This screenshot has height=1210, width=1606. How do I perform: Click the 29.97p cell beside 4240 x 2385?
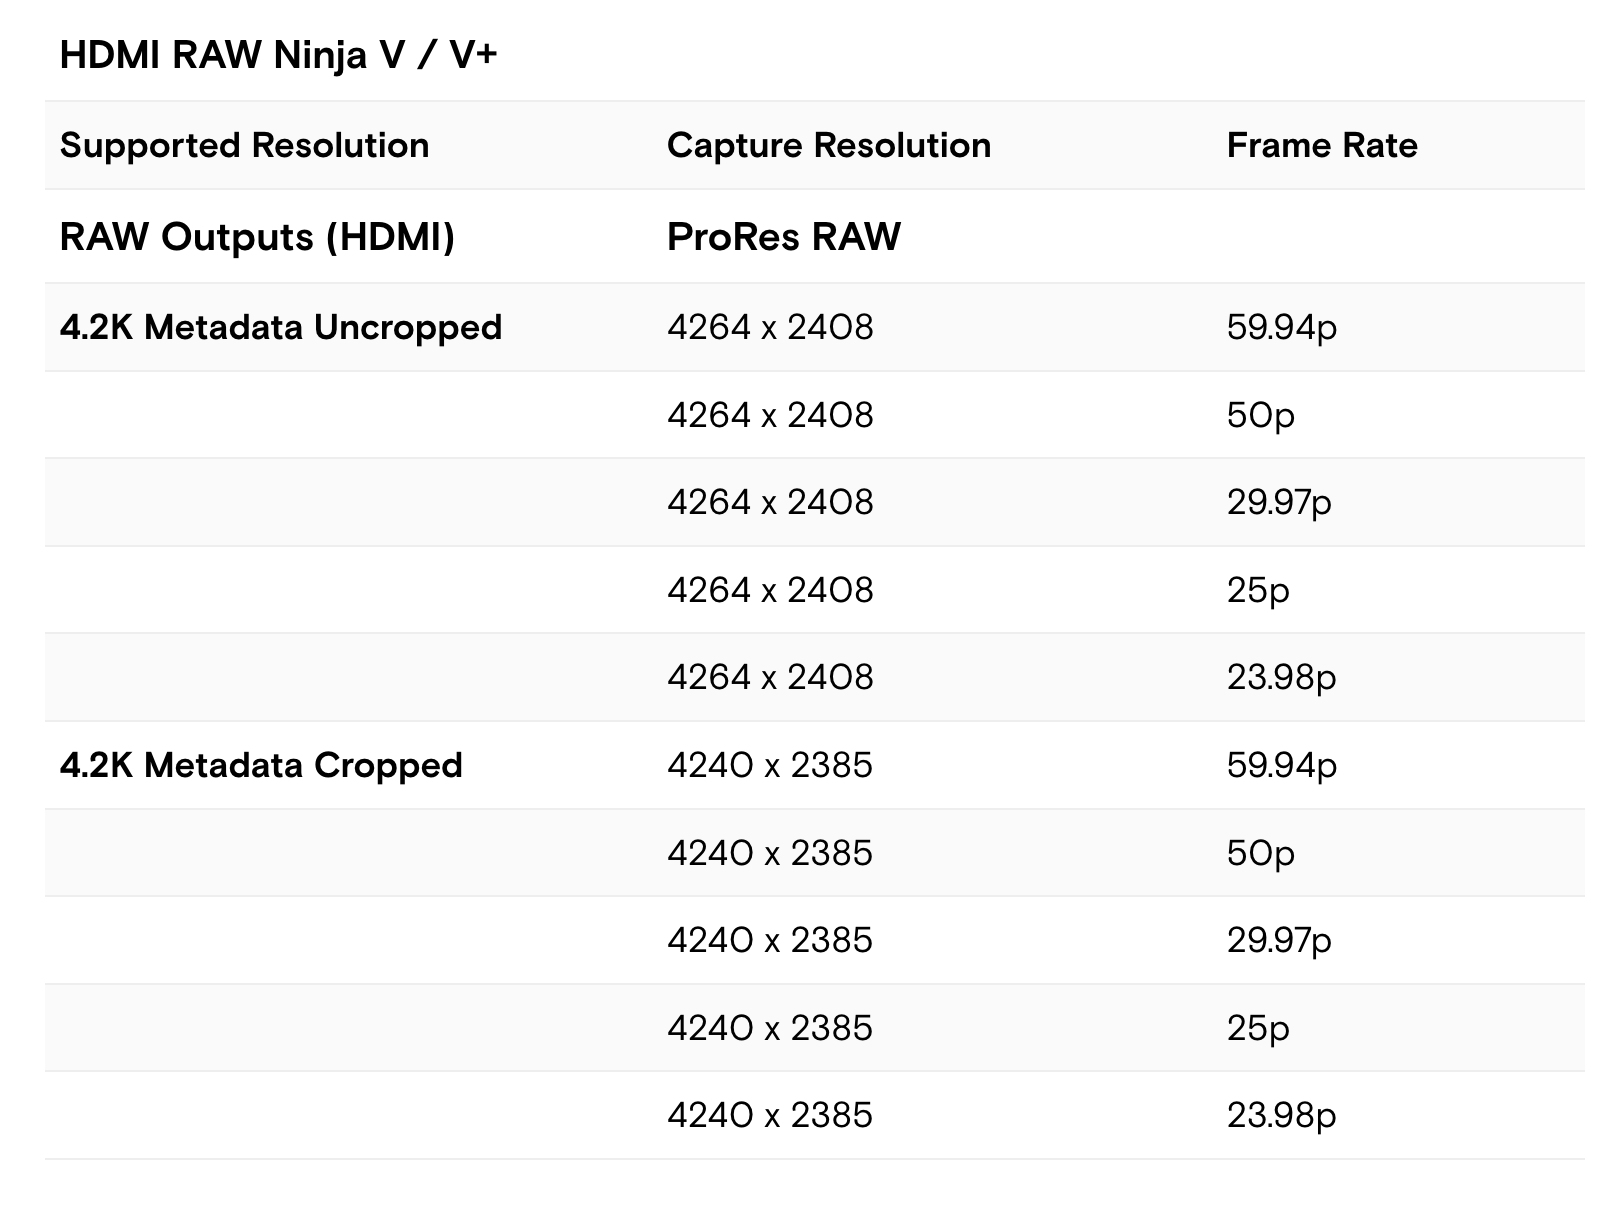1278,941
